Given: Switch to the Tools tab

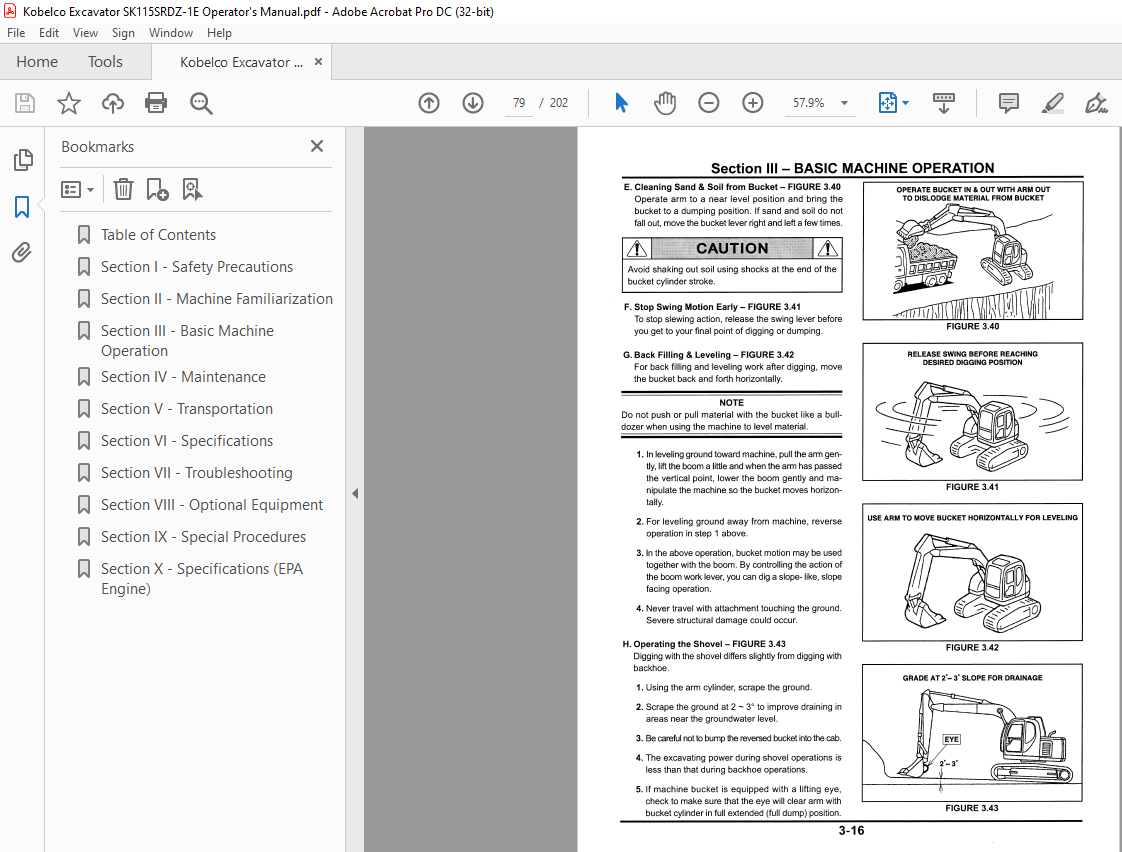Looking at the screenshot, I should click(105, 62).
